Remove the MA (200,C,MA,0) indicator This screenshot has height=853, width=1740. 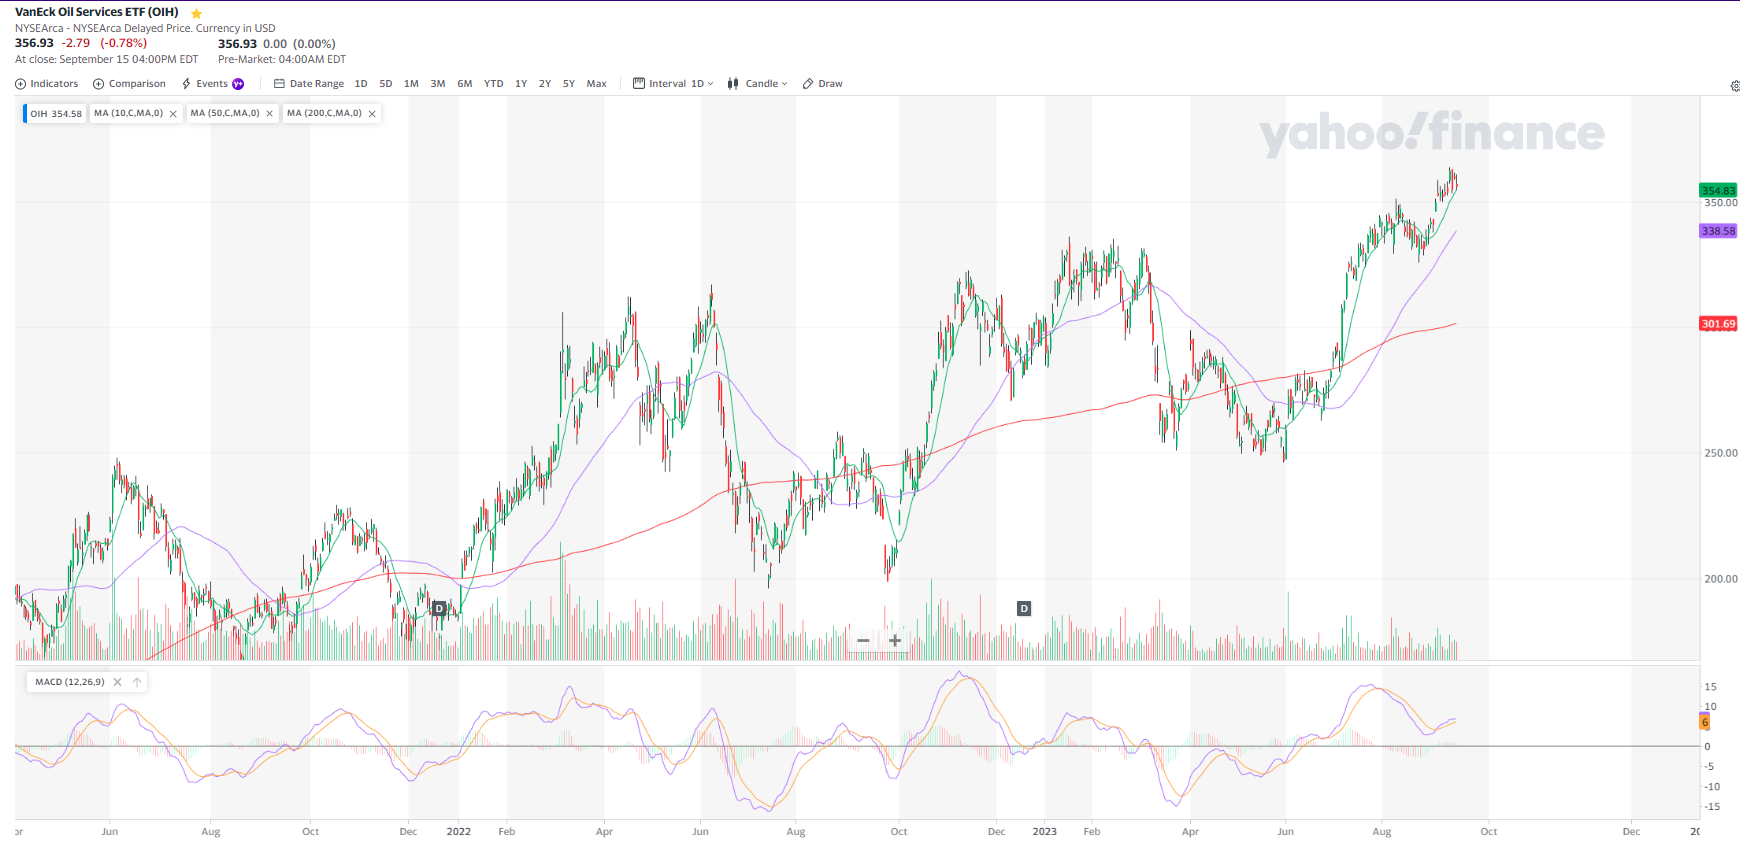click(372, 114)
